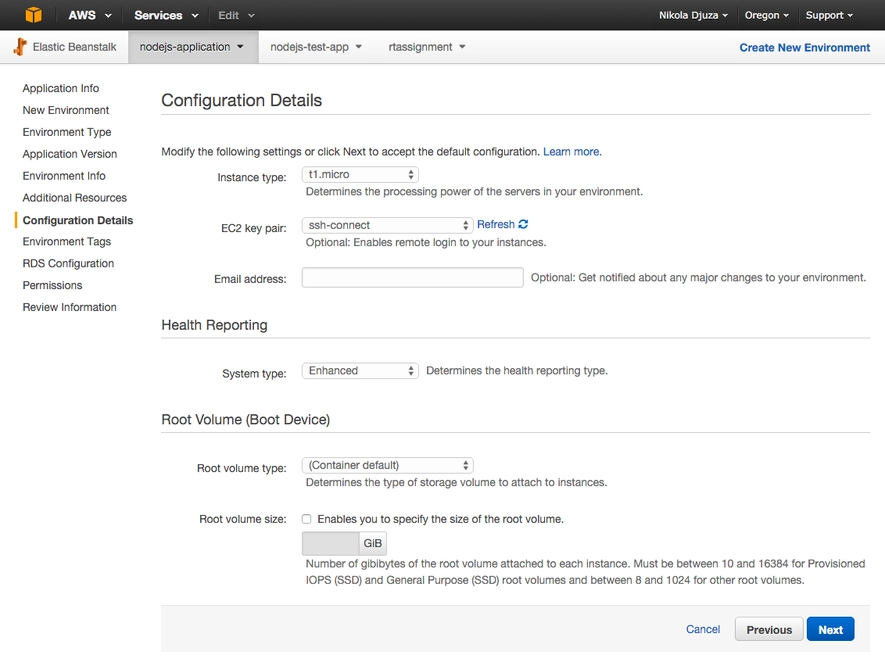885x658 pixels.
Task: Open the Services menu in top bar
Action: point(166,15)
